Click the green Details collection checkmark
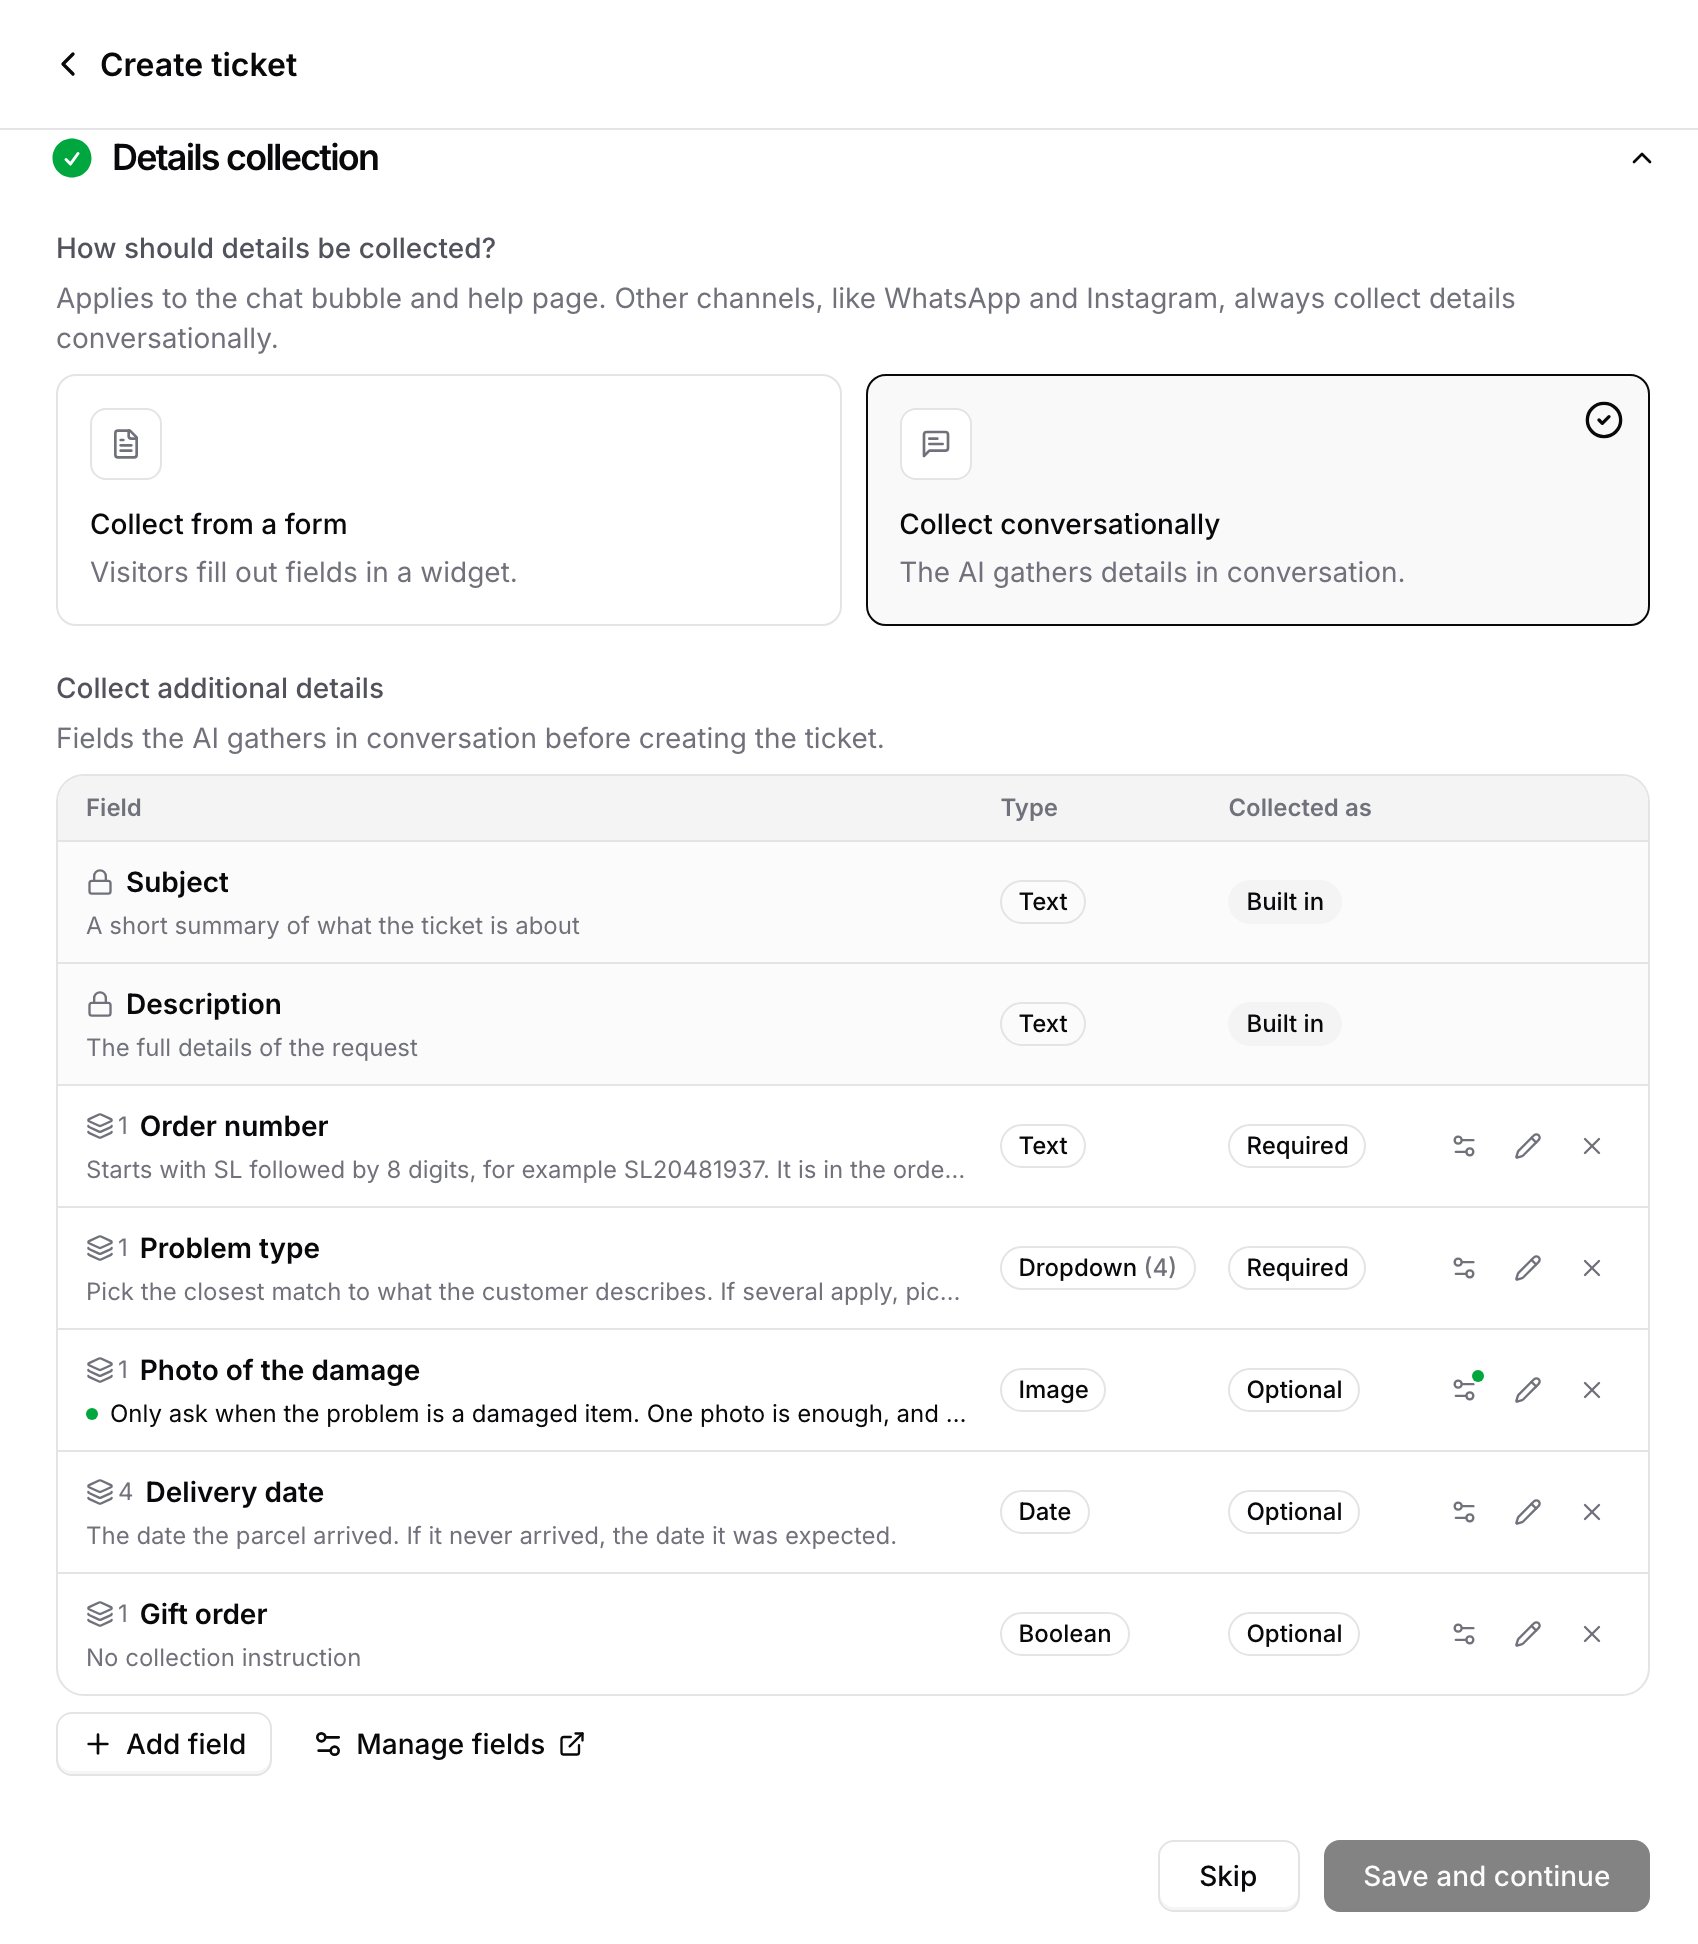The height and width of the screenshot is (1944, 1698). 72,158
